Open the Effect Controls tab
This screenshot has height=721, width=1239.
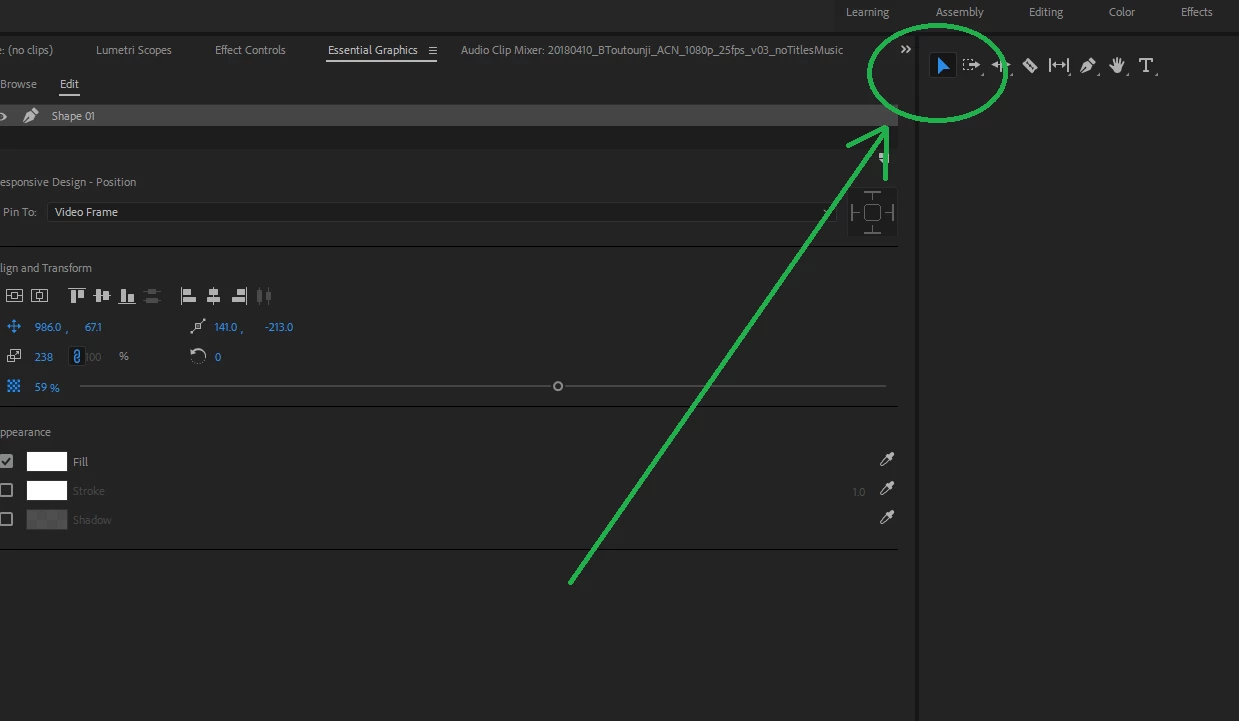(250, 50)
